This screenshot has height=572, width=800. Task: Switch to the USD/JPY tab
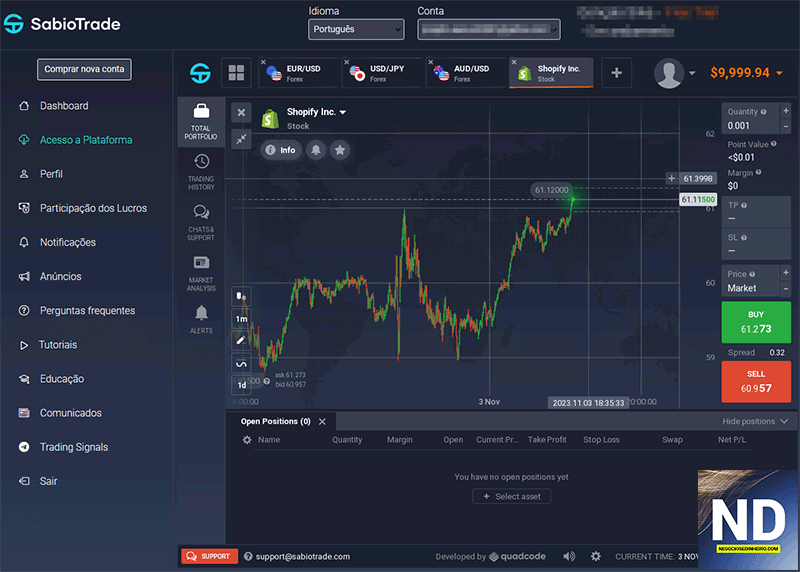click(382, 73)
